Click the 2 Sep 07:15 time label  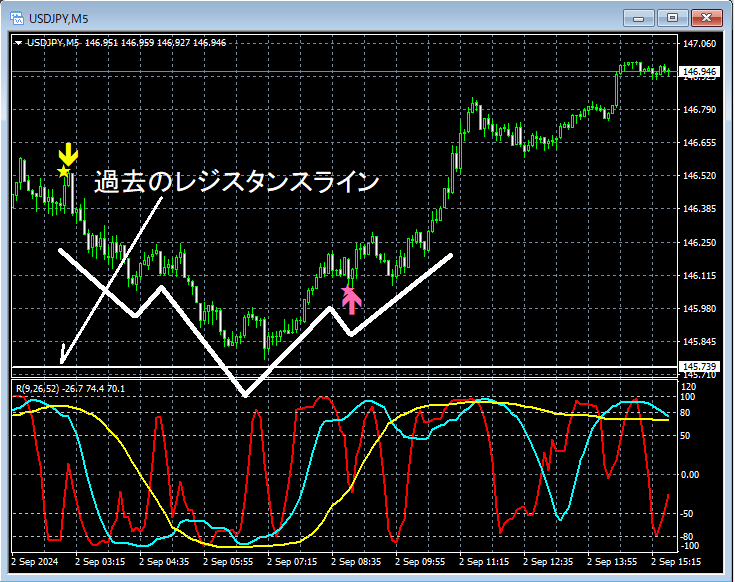tap(292, 561)
